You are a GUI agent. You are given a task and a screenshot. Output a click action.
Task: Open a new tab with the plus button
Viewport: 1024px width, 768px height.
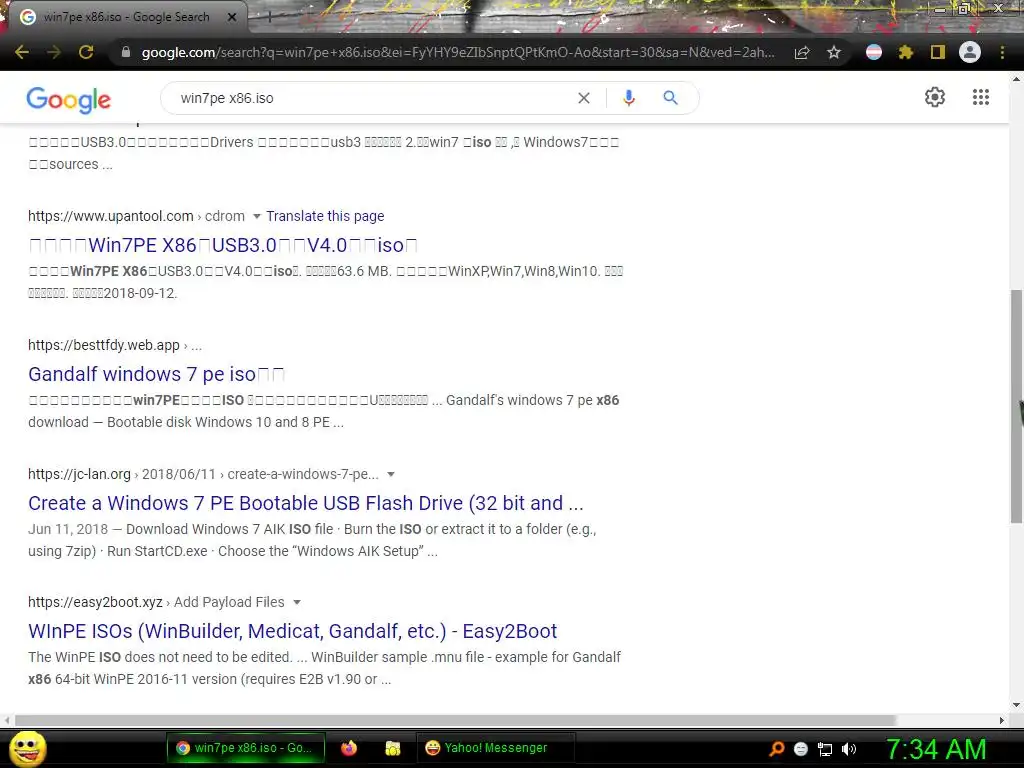click(270, 17)
